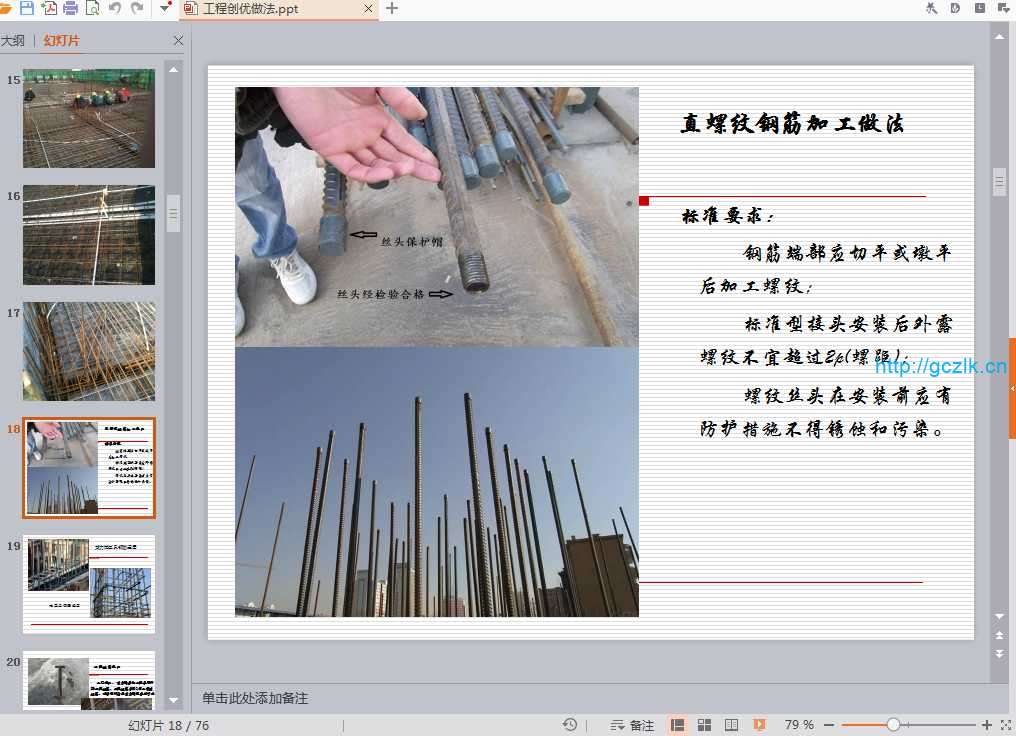Expand the right-side task pane handle
Image resolution: width=1016 pixels, height=736 pixels.
point(1012,388)
